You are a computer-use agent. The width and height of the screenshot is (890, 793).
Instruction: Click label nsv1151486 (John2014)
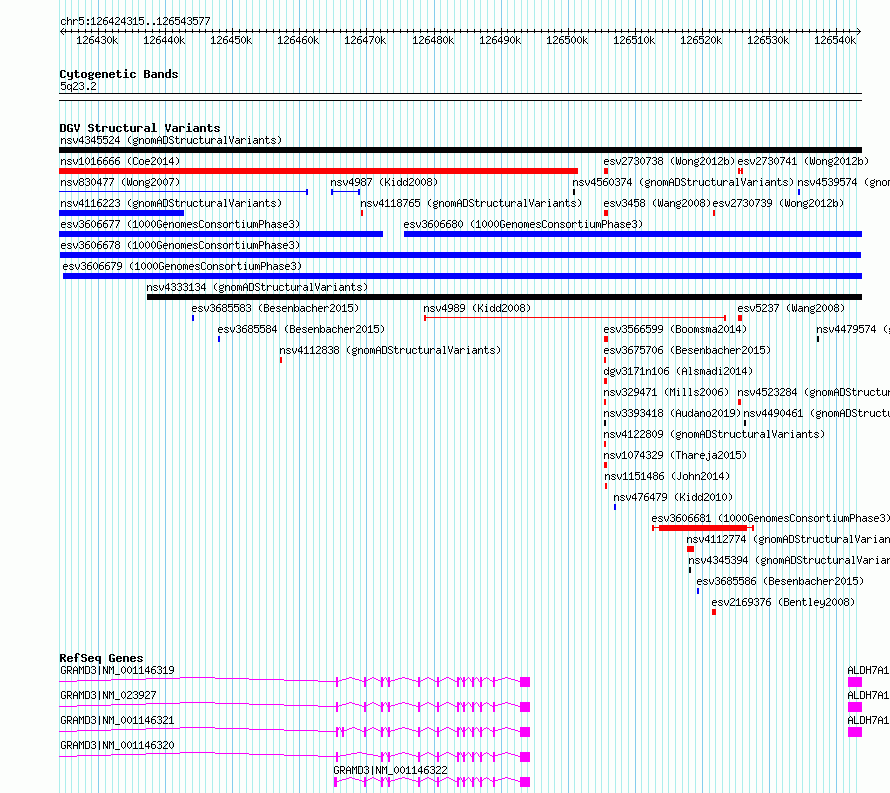point(667,476)
